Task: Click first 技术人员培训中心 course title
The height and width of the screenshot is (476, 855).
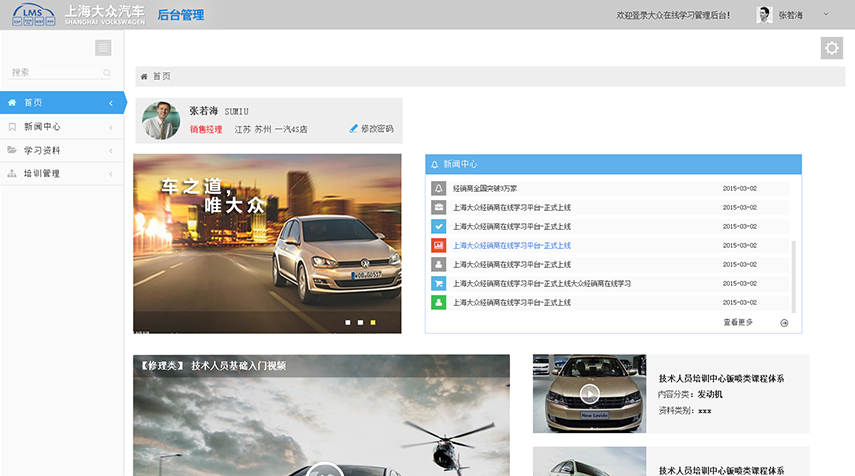Action: click(x=721, y=378)
